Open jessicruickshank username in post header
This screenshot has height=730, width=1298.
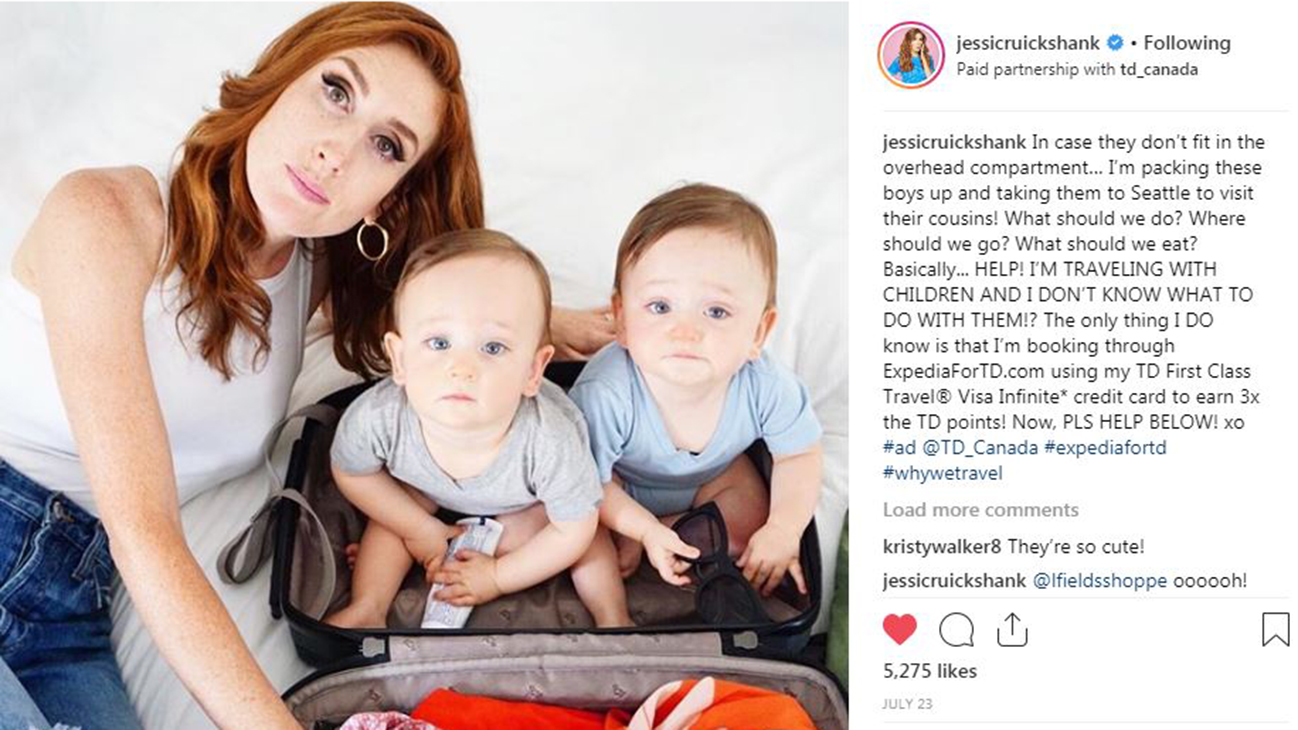(x=1027, y=43)
